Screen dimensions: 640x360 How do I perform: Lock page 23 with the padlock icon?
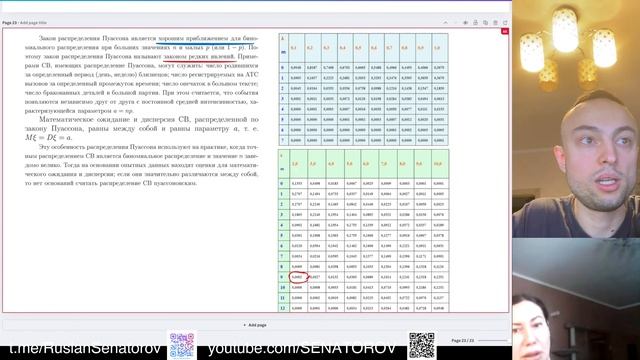(475, 23)
